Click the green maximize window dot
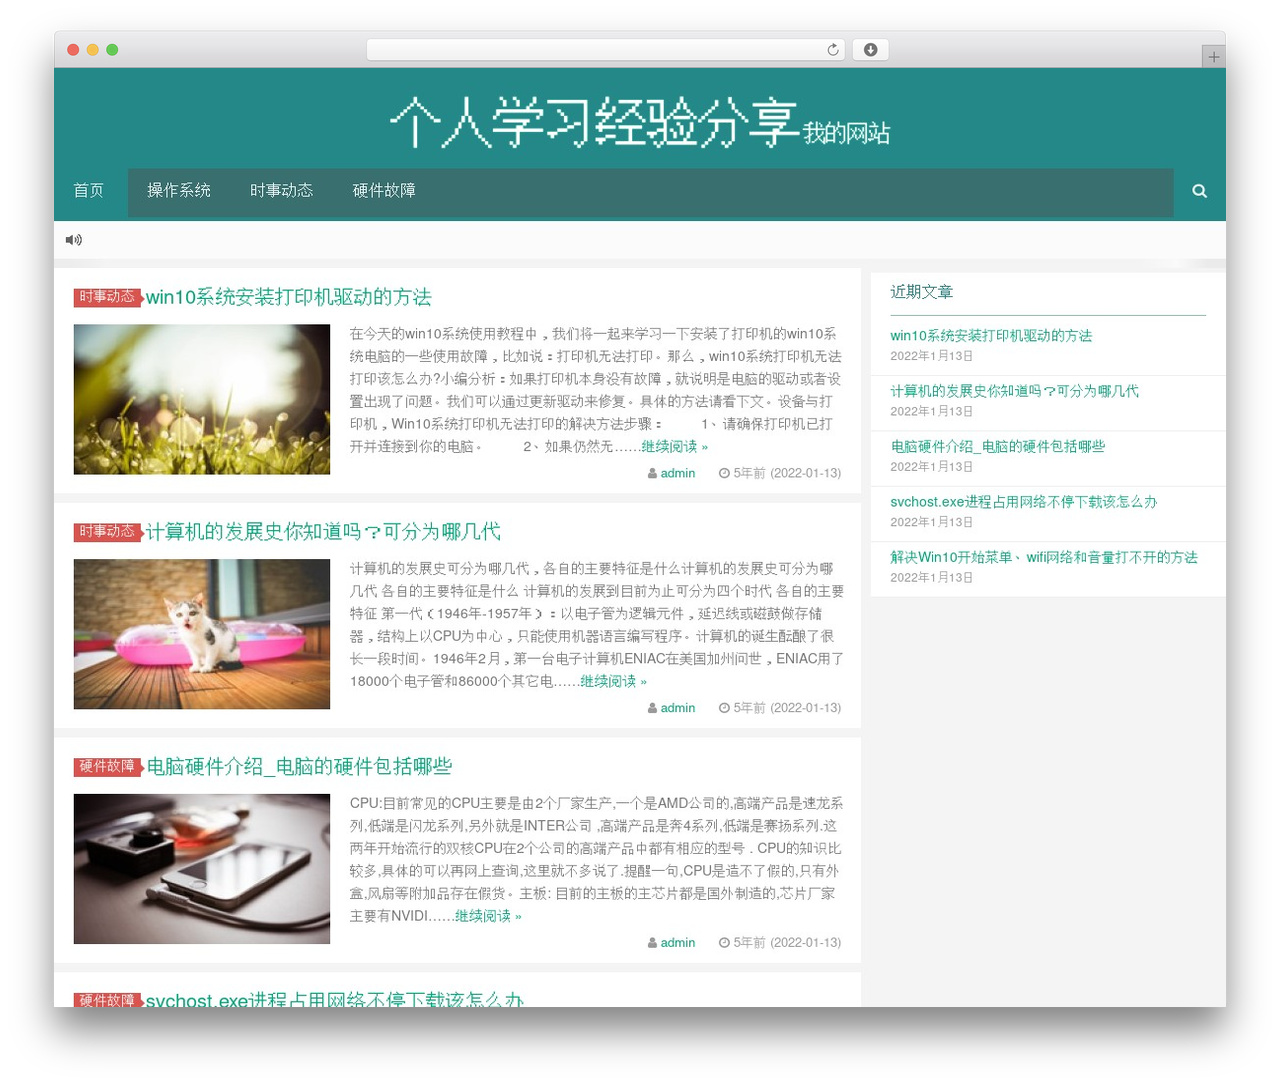1280x1084 pixels. [x=112, y=50]
